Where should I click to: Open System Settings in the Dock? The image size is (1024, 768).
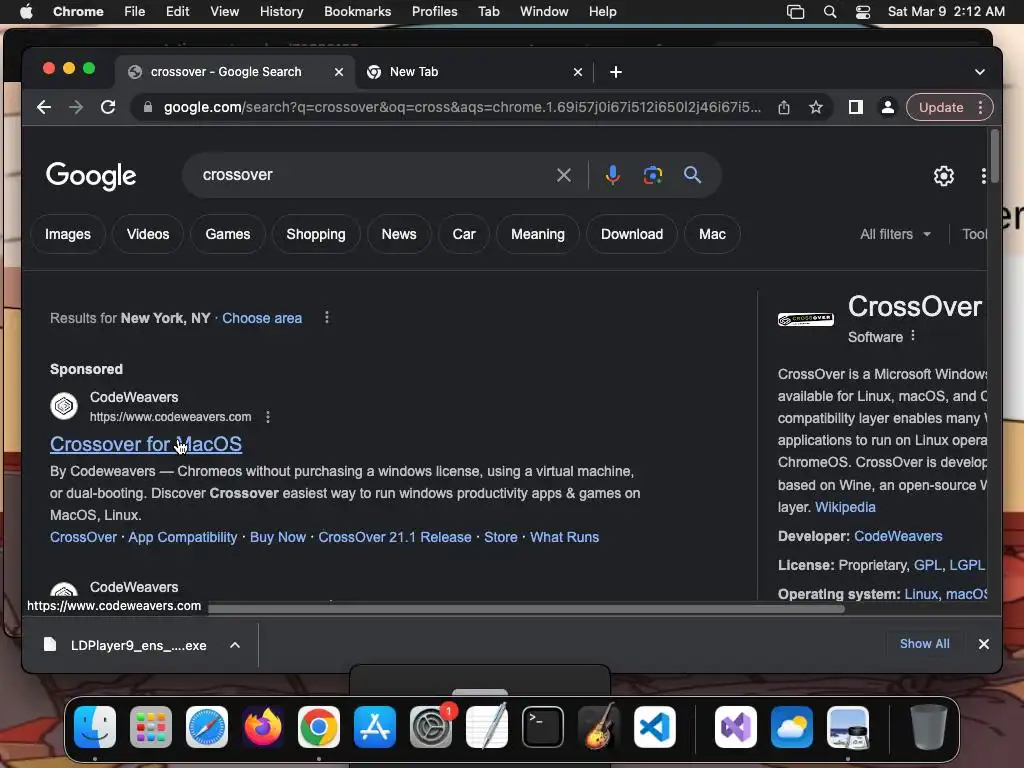(431, 727)
